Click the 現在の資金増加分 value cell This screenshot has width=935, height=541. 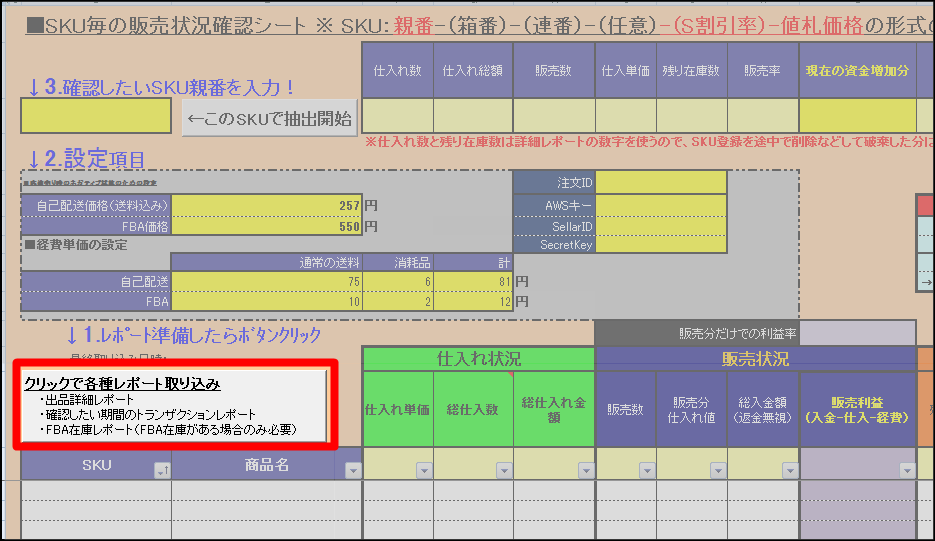coord(855,116)
